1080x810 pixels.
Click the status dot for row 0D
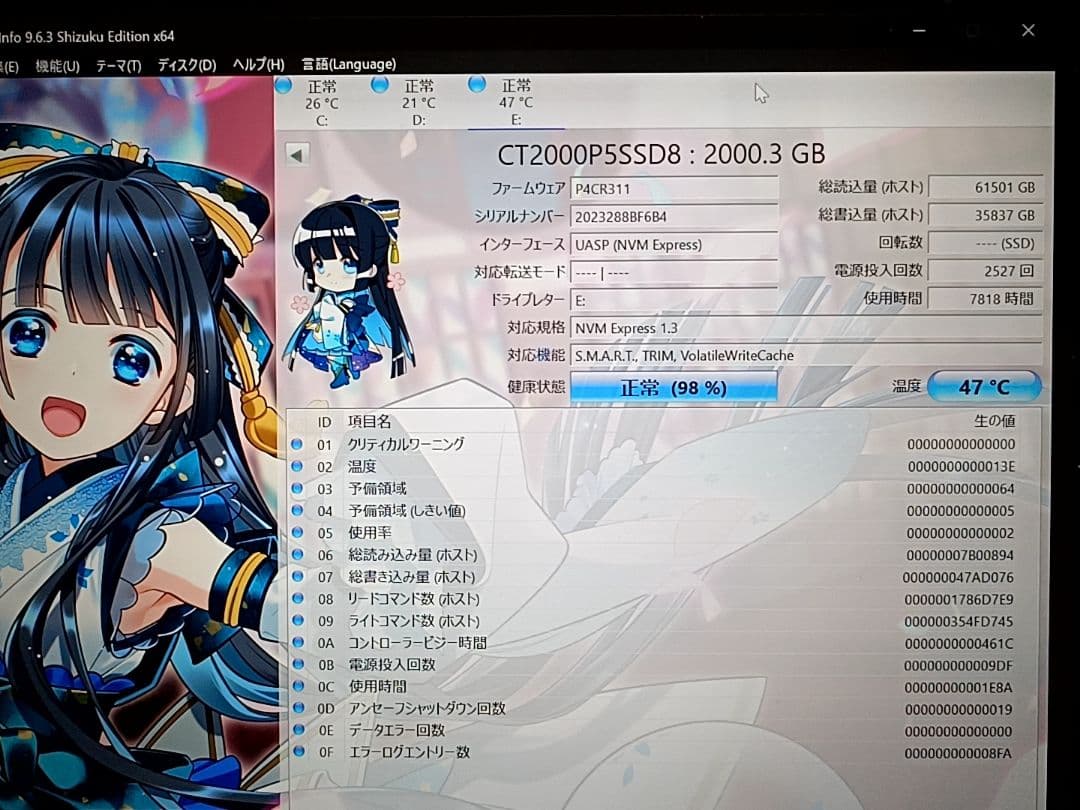(298, 707)
